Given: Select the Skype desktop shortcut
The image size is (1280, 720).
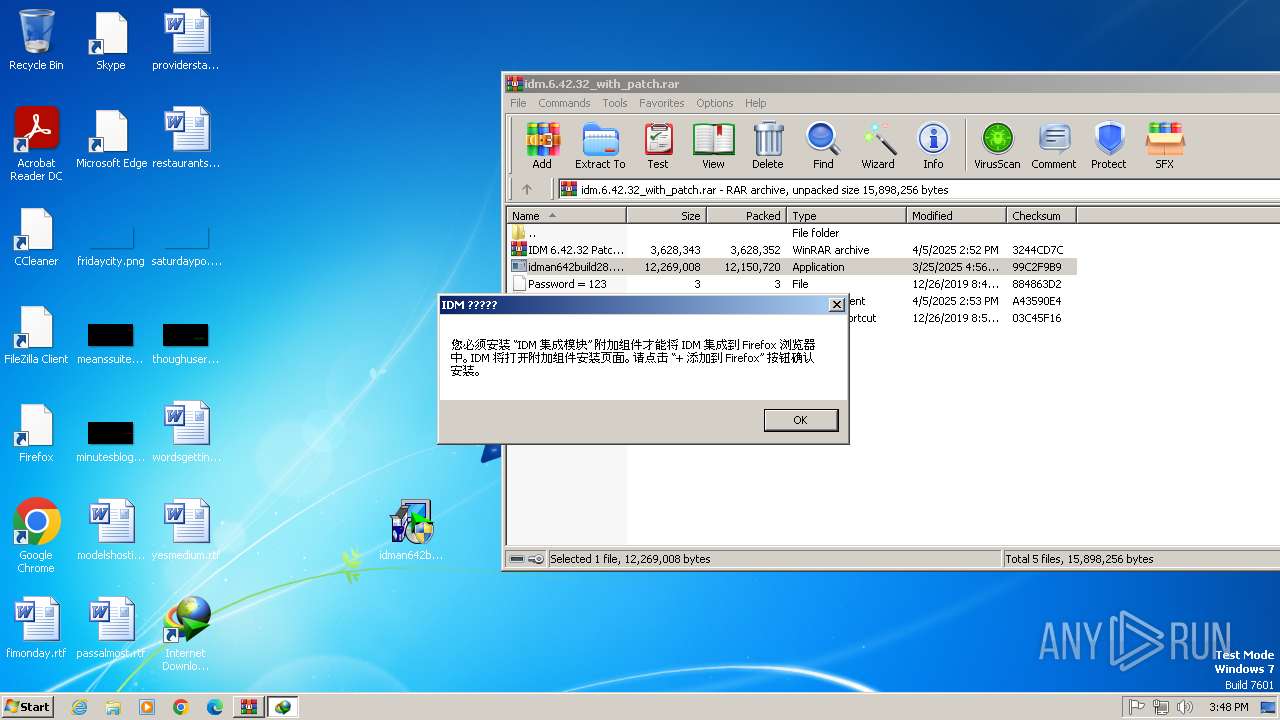Looking at the screenshot, I should tap(110, 40).
